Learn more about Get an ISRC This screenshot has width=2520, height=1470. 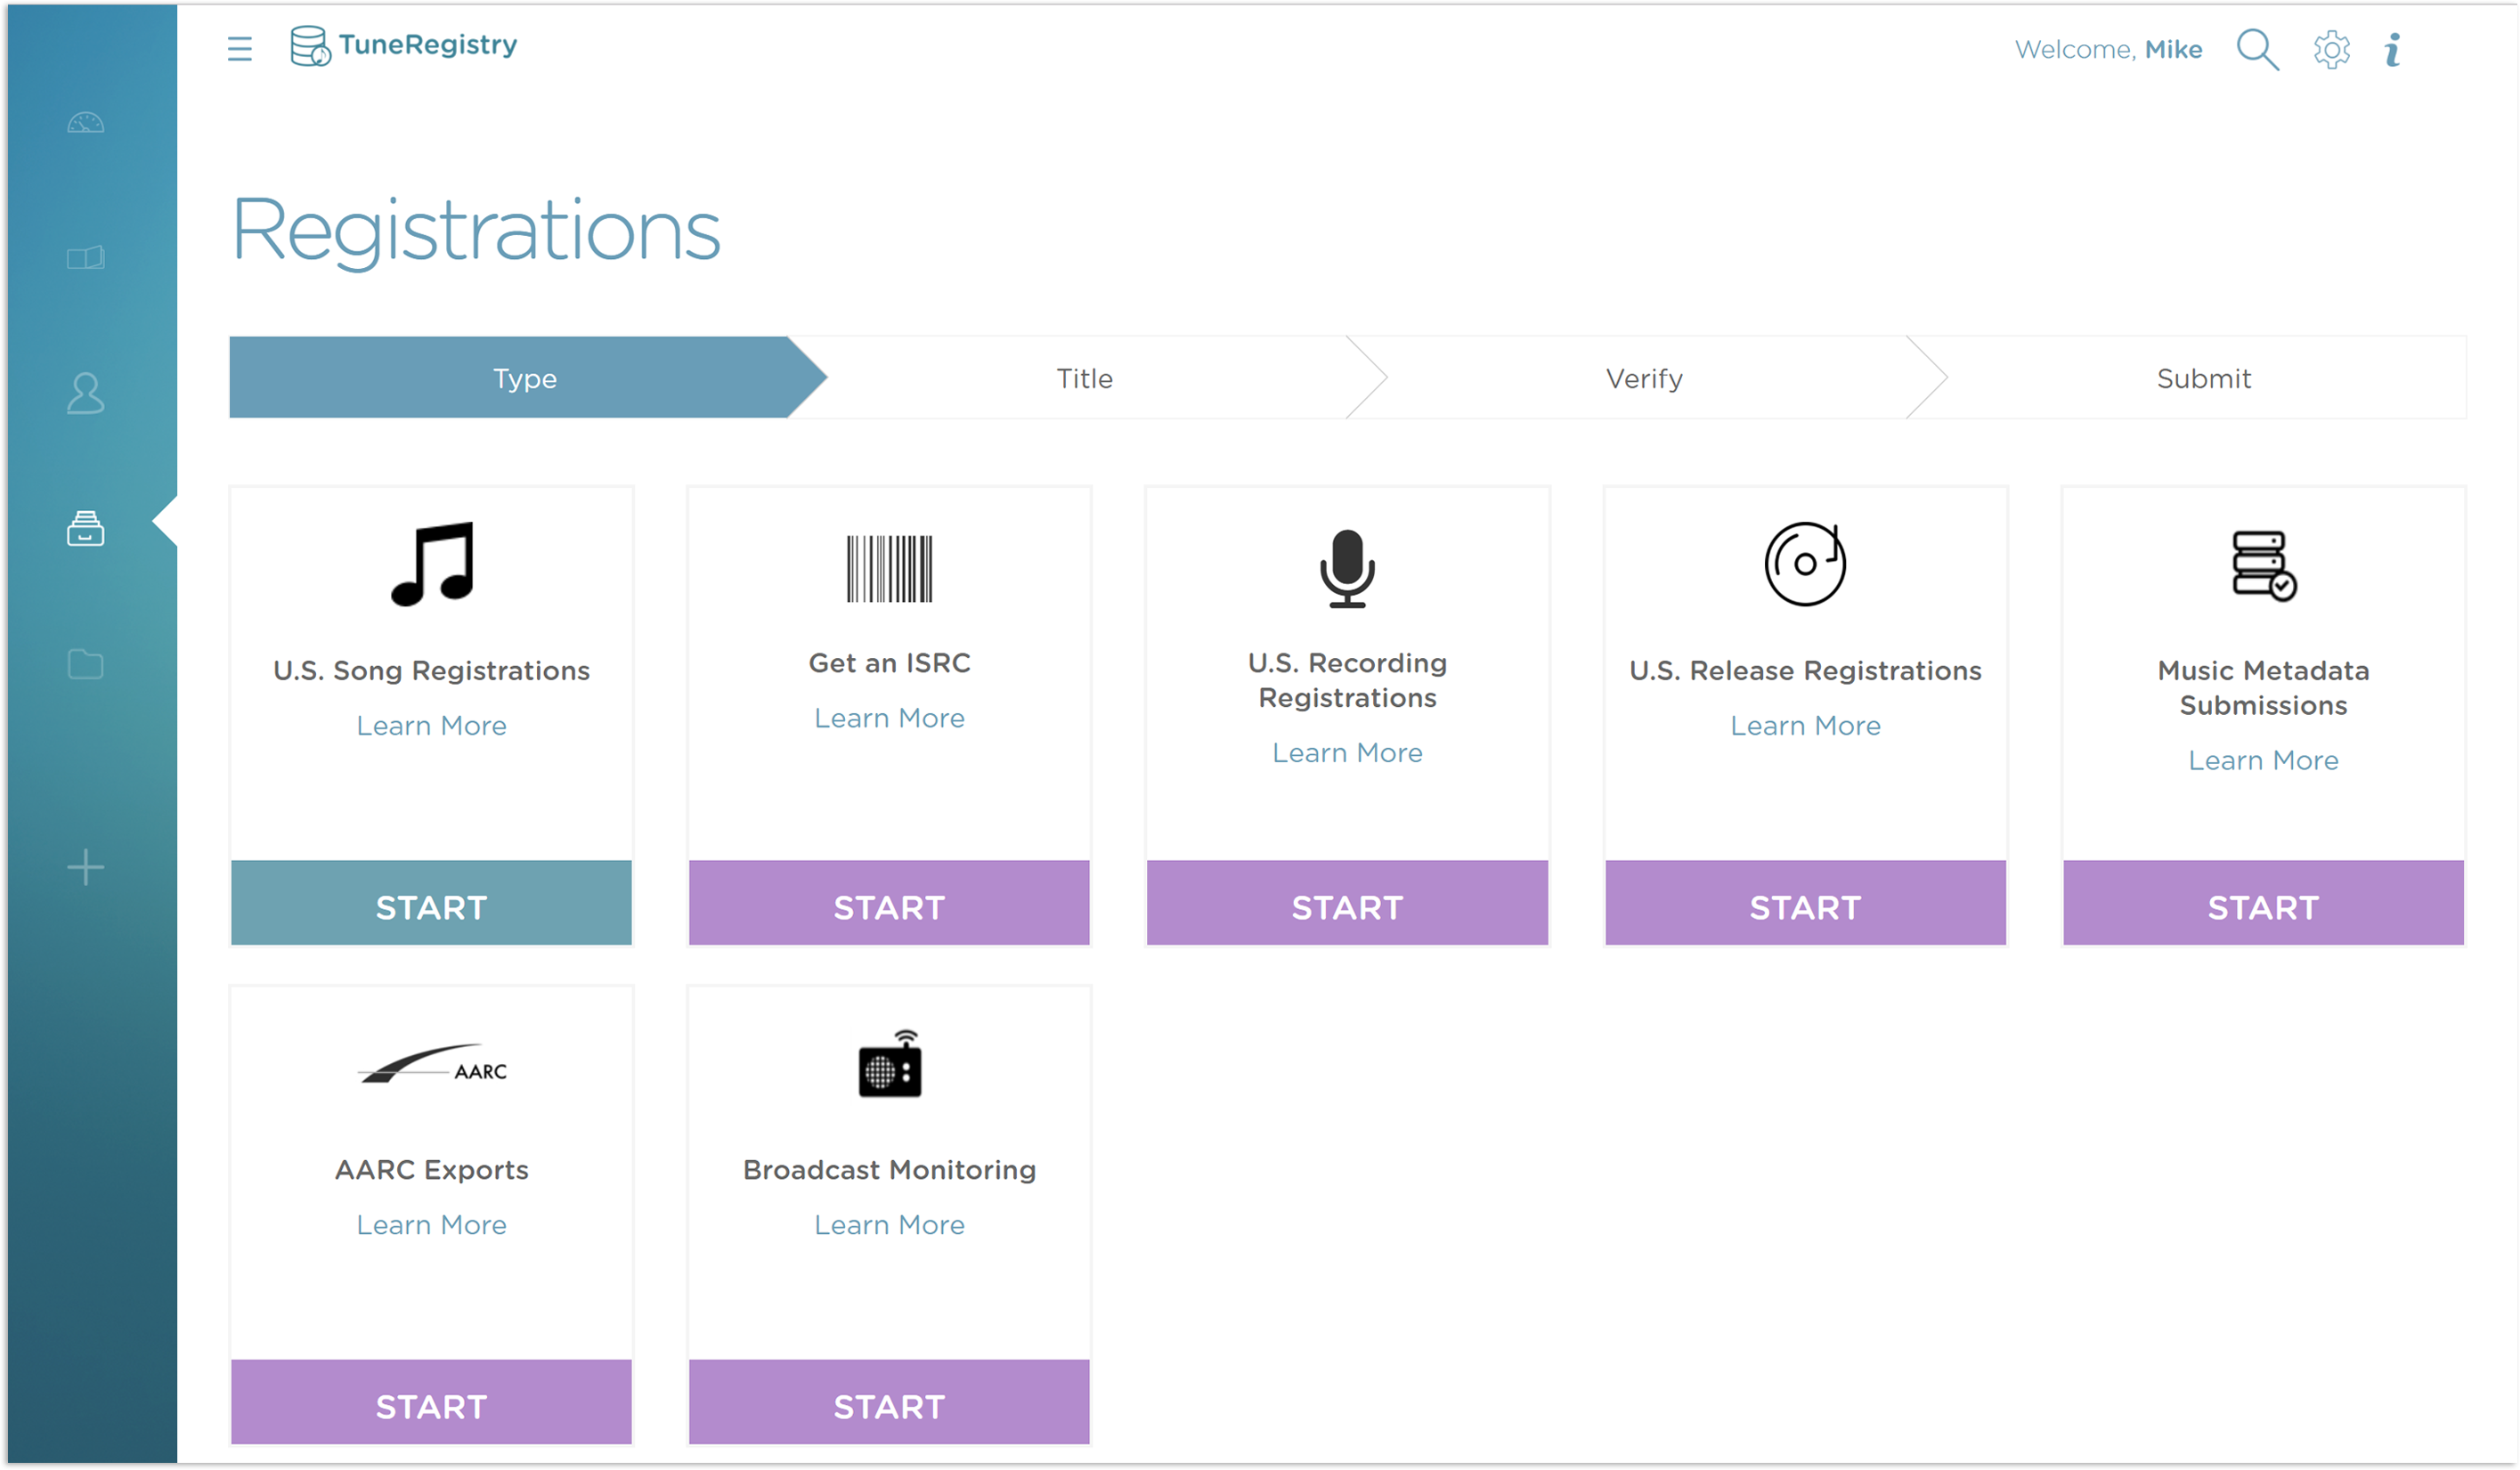tap(889, 718)
